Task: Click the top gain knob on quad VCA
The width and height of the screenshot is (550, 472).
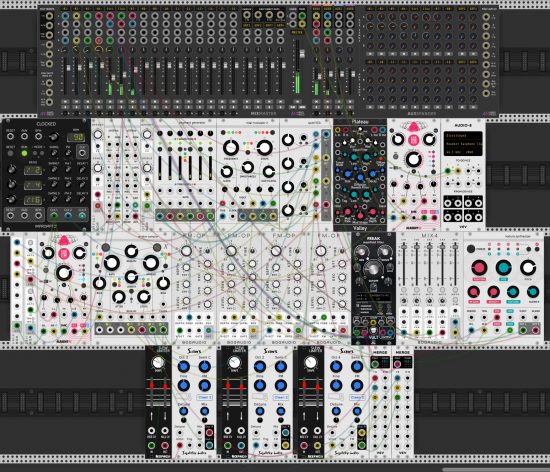Action: pos(288,140)
